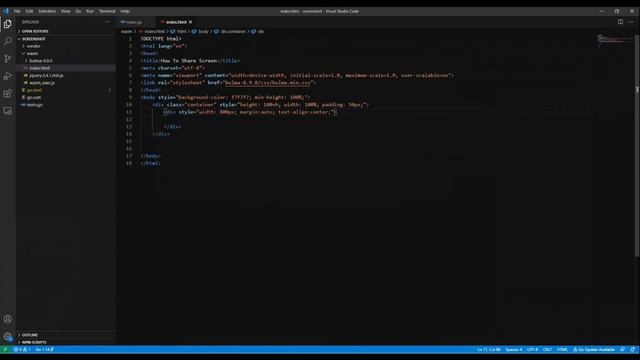The height and width of the screenshot is (360, 640).
Task: Select the index.html editor tab
Action: coord(176,22)
